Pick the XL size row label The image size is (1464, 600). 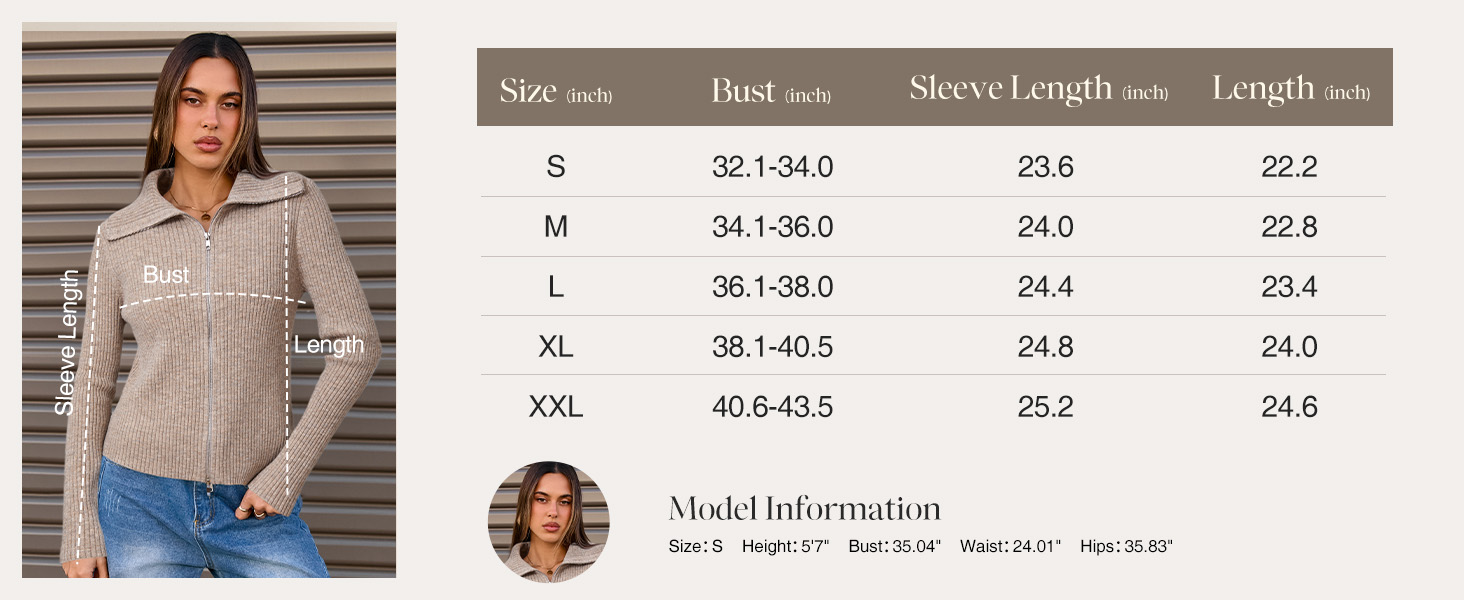(x=556, y=347)
